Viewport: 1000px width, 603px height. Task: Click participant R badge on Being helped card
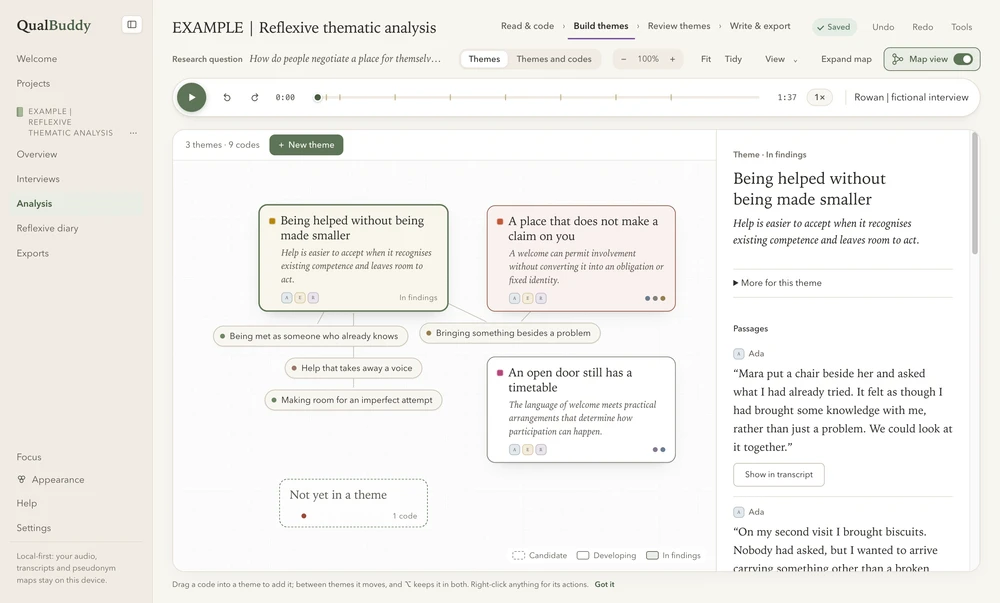313,298
